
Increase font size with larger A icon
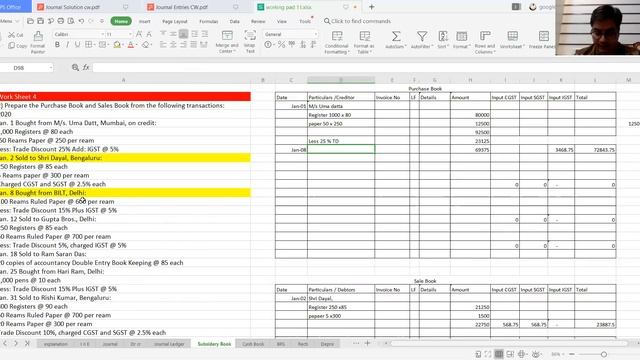[139, 34]
